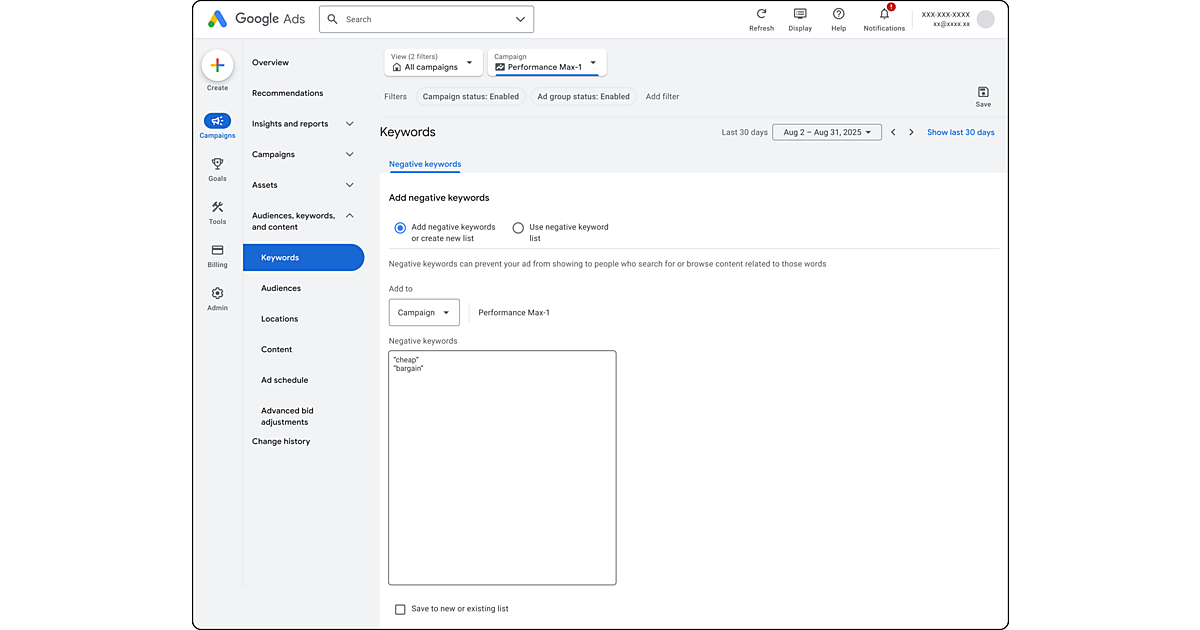Open the Help question mark icon

coord(838,14)
